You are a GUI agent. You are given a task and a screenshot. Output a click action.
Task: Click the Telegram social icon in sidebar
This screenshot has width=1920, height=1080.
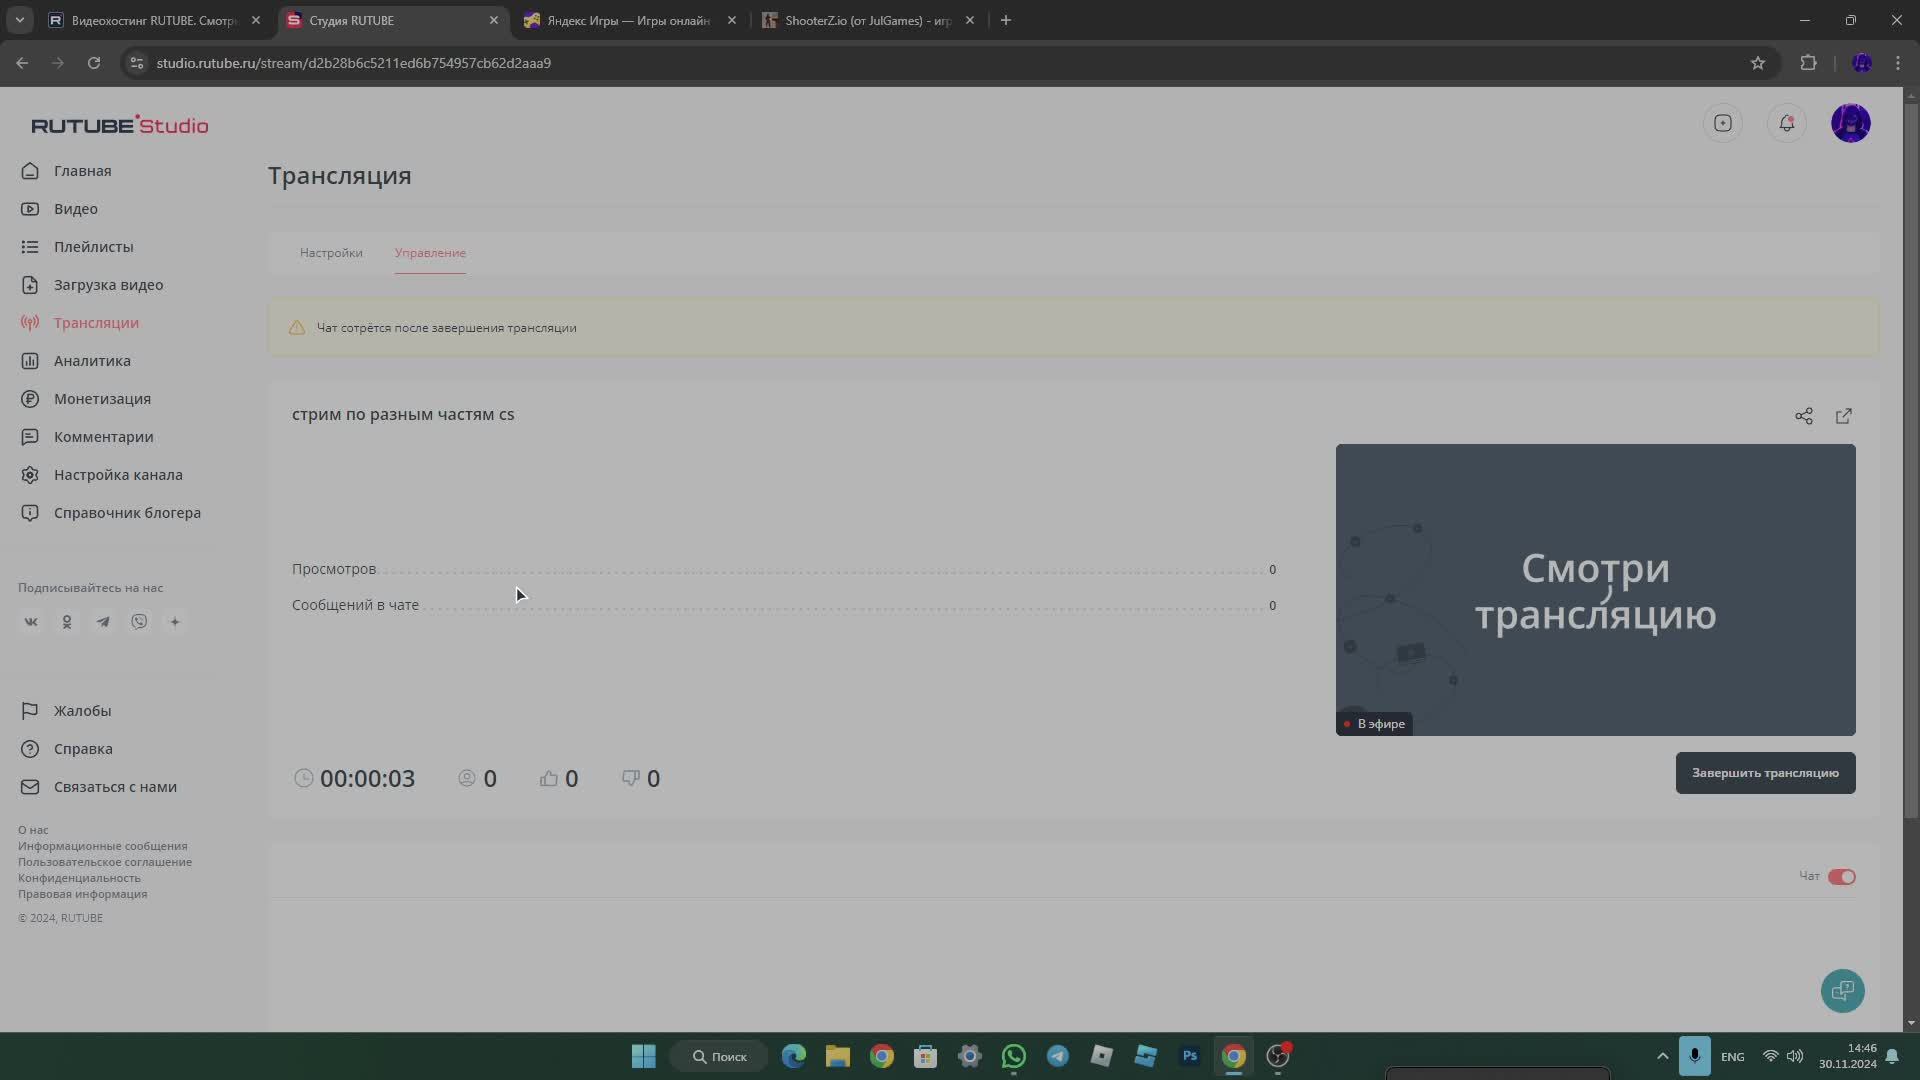[x=103, y=621]
